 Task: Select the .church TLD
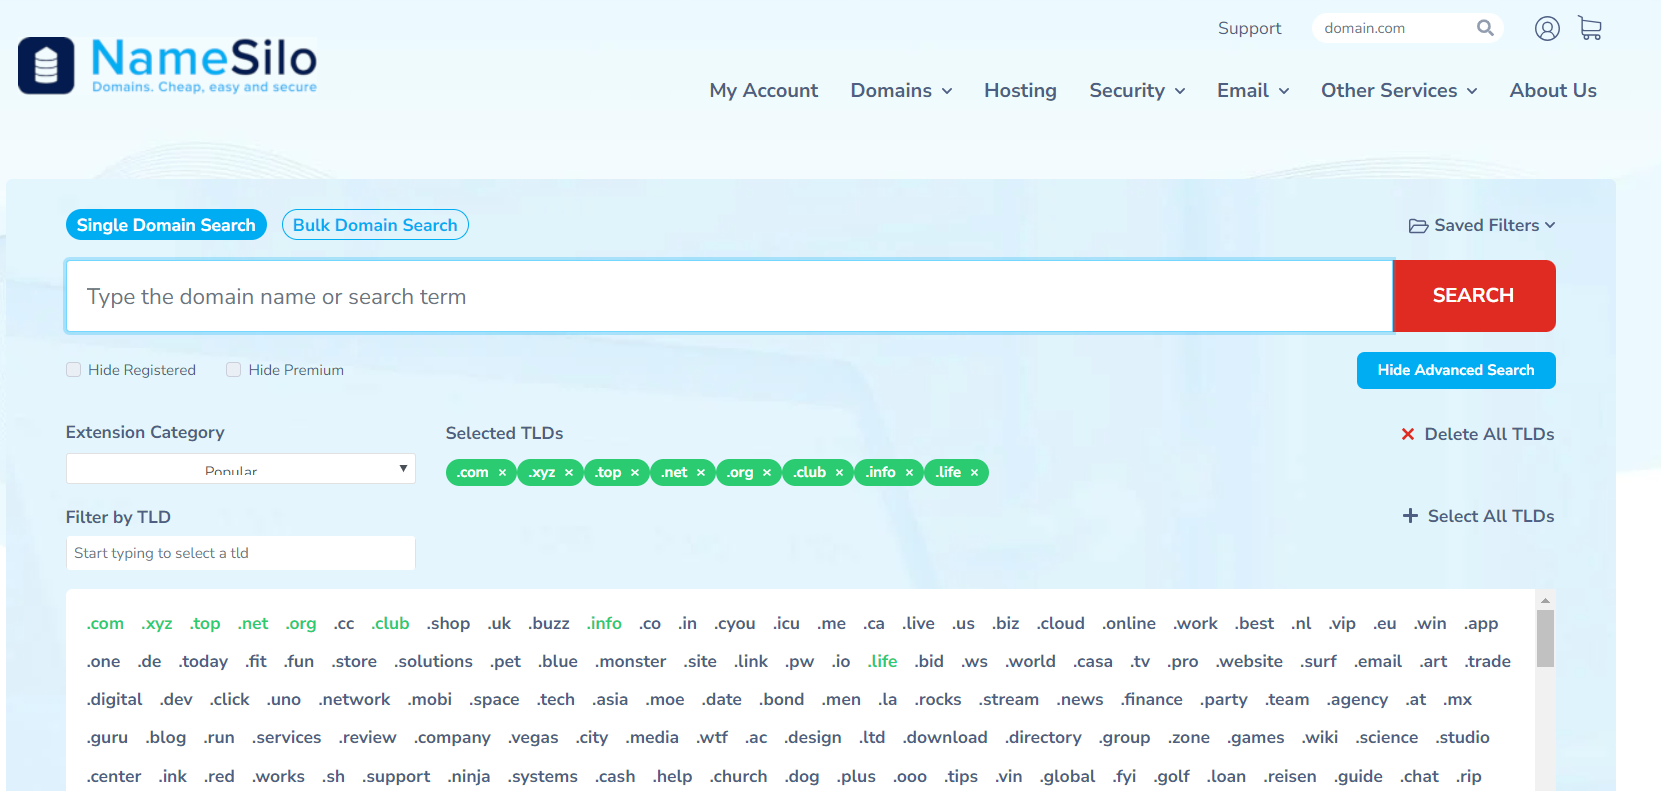tap(738, 776)
